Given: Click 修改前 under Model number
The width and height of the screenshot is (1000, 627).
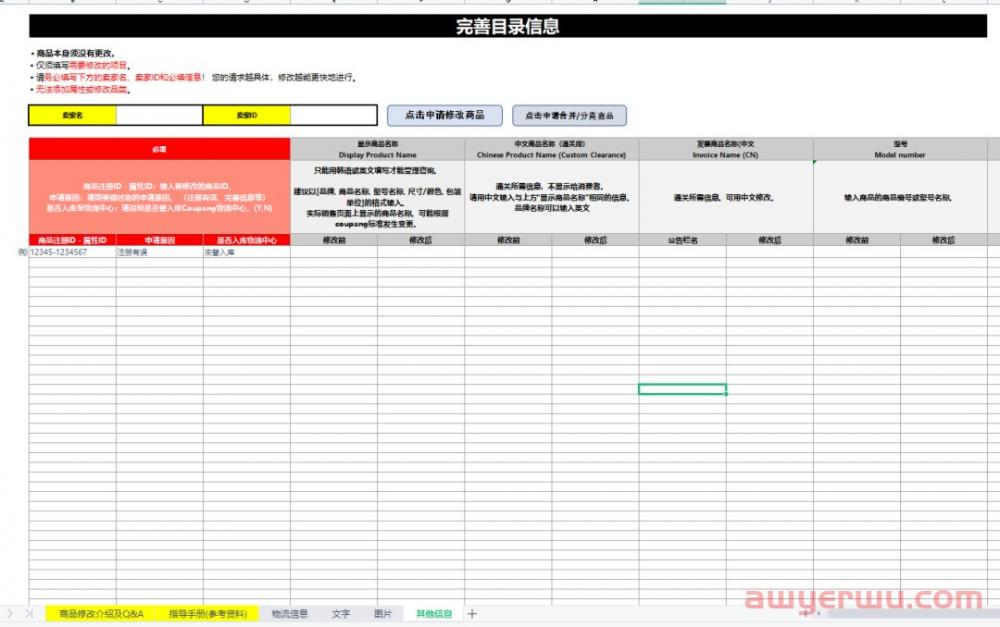Looking at the screenshot, I should point(857,240).
